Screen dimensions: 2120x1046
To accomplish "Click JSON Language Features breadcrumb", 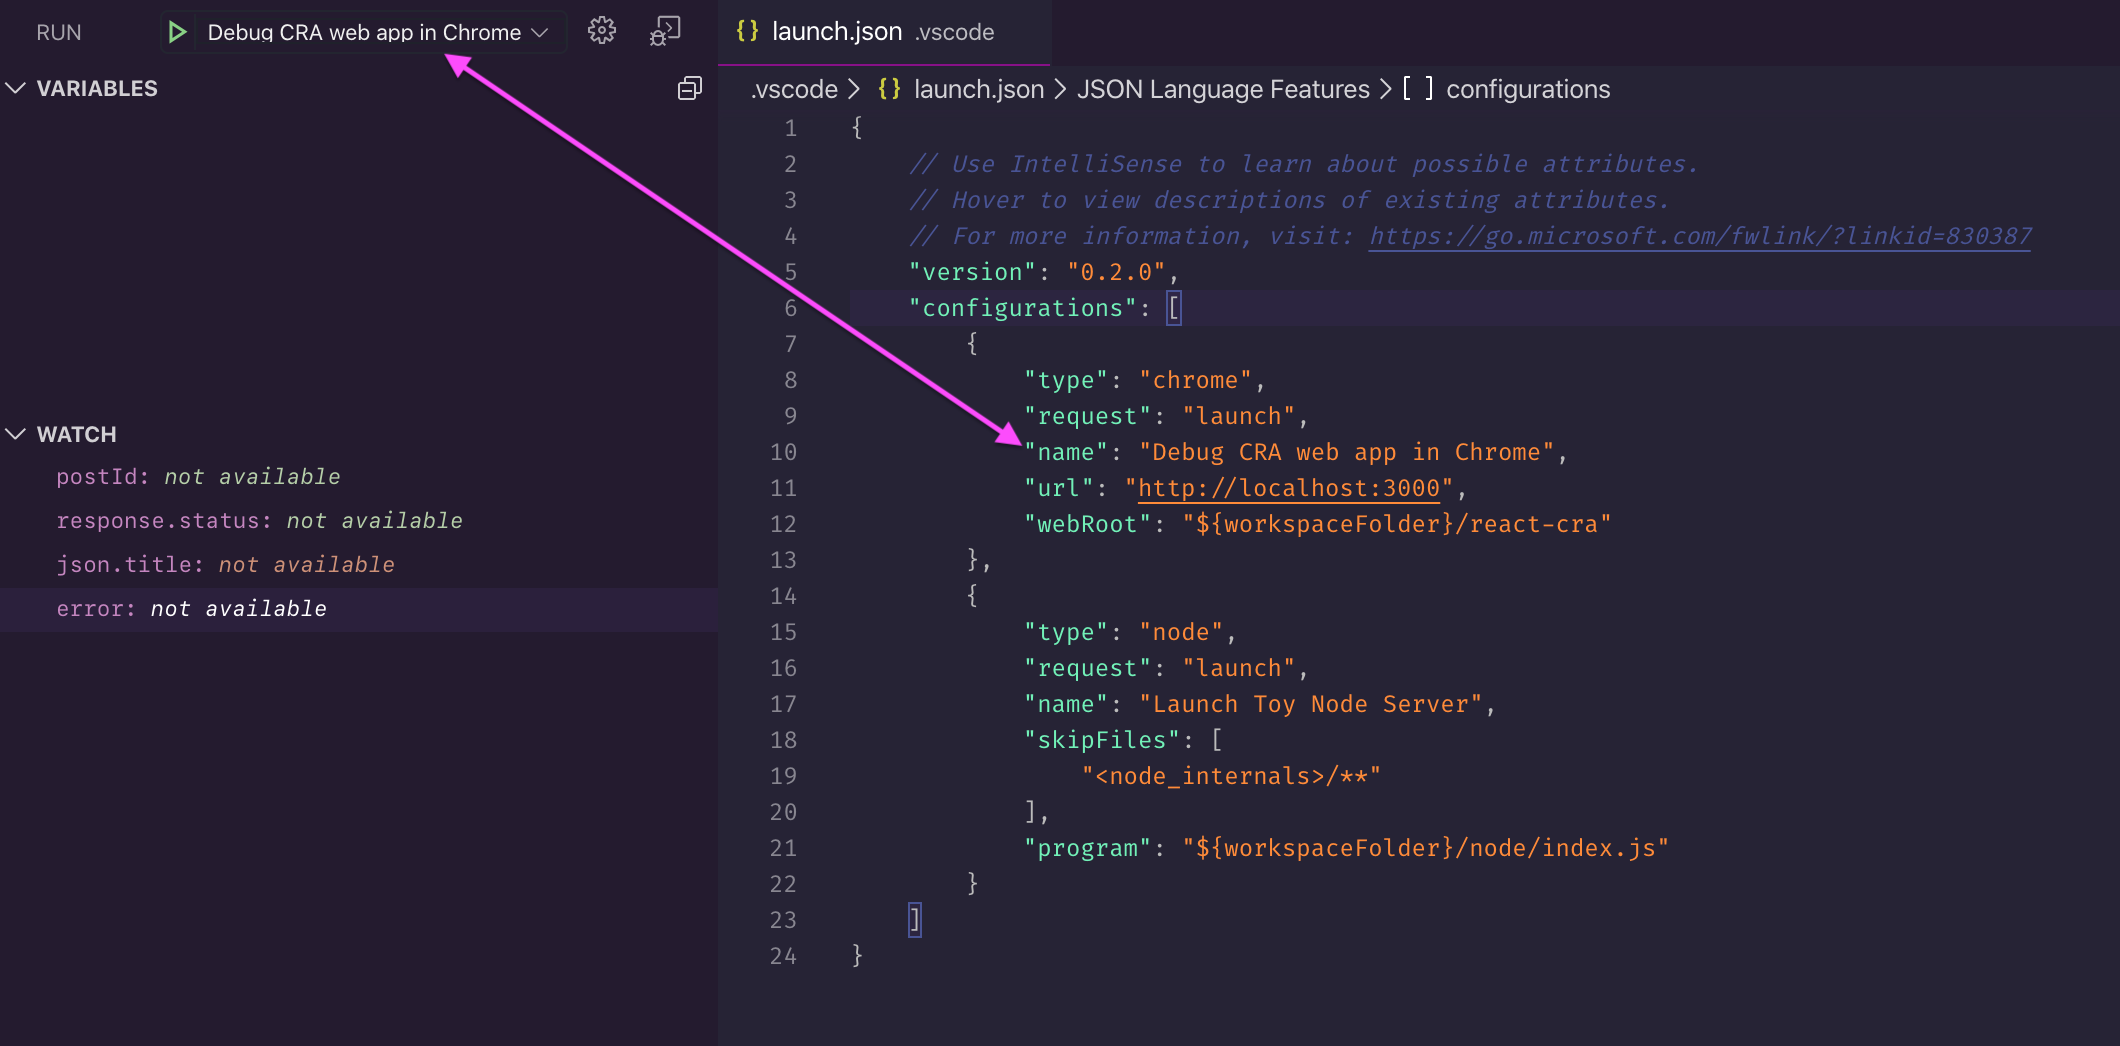I will click(x=1222, y=89).
